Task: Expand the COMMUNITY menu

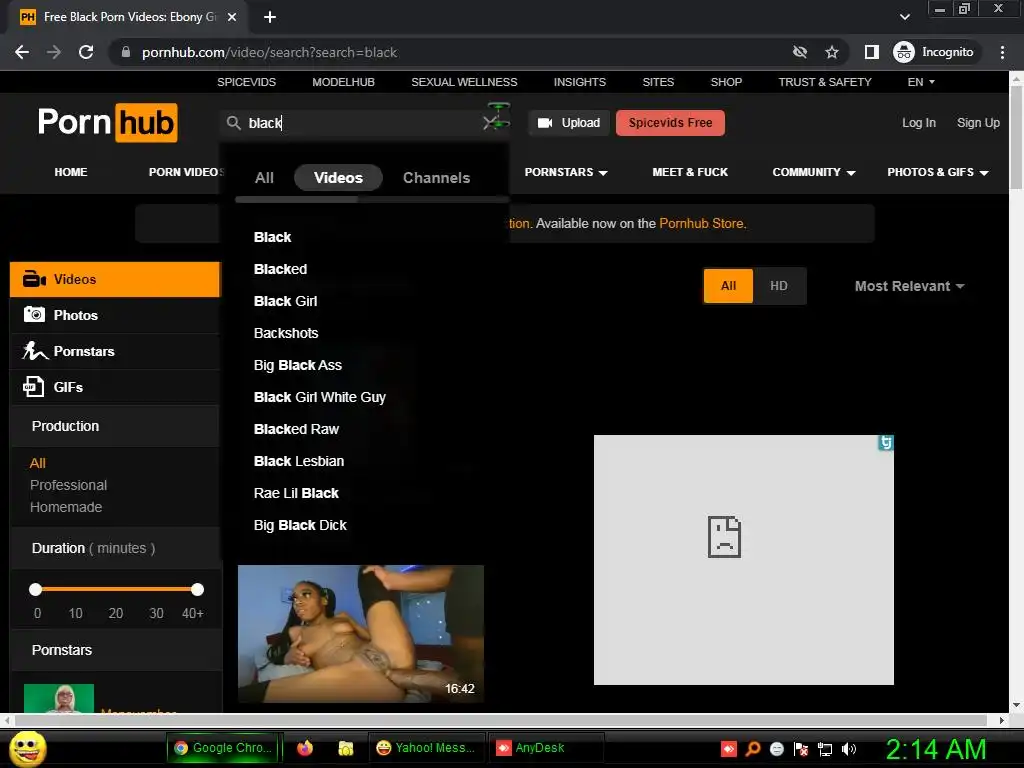Action: pyautogui.click(x=814, y=172)
